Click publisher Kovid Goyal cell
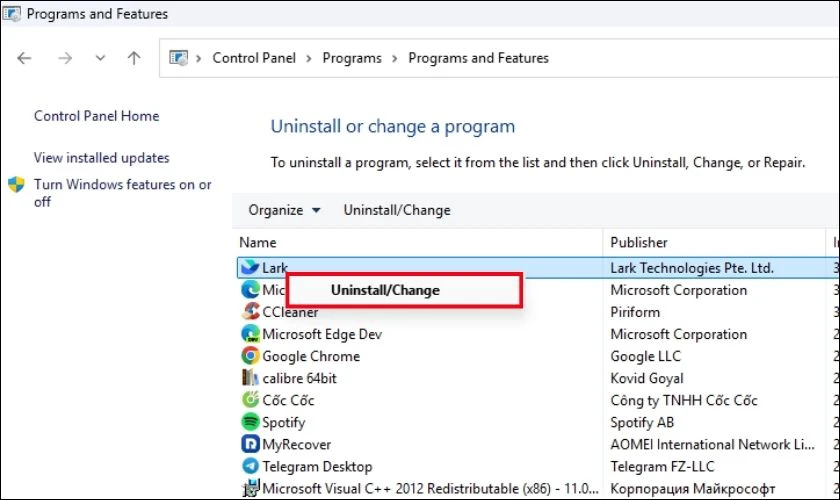The height and width of the screenshot is (500, 840). 647,378
